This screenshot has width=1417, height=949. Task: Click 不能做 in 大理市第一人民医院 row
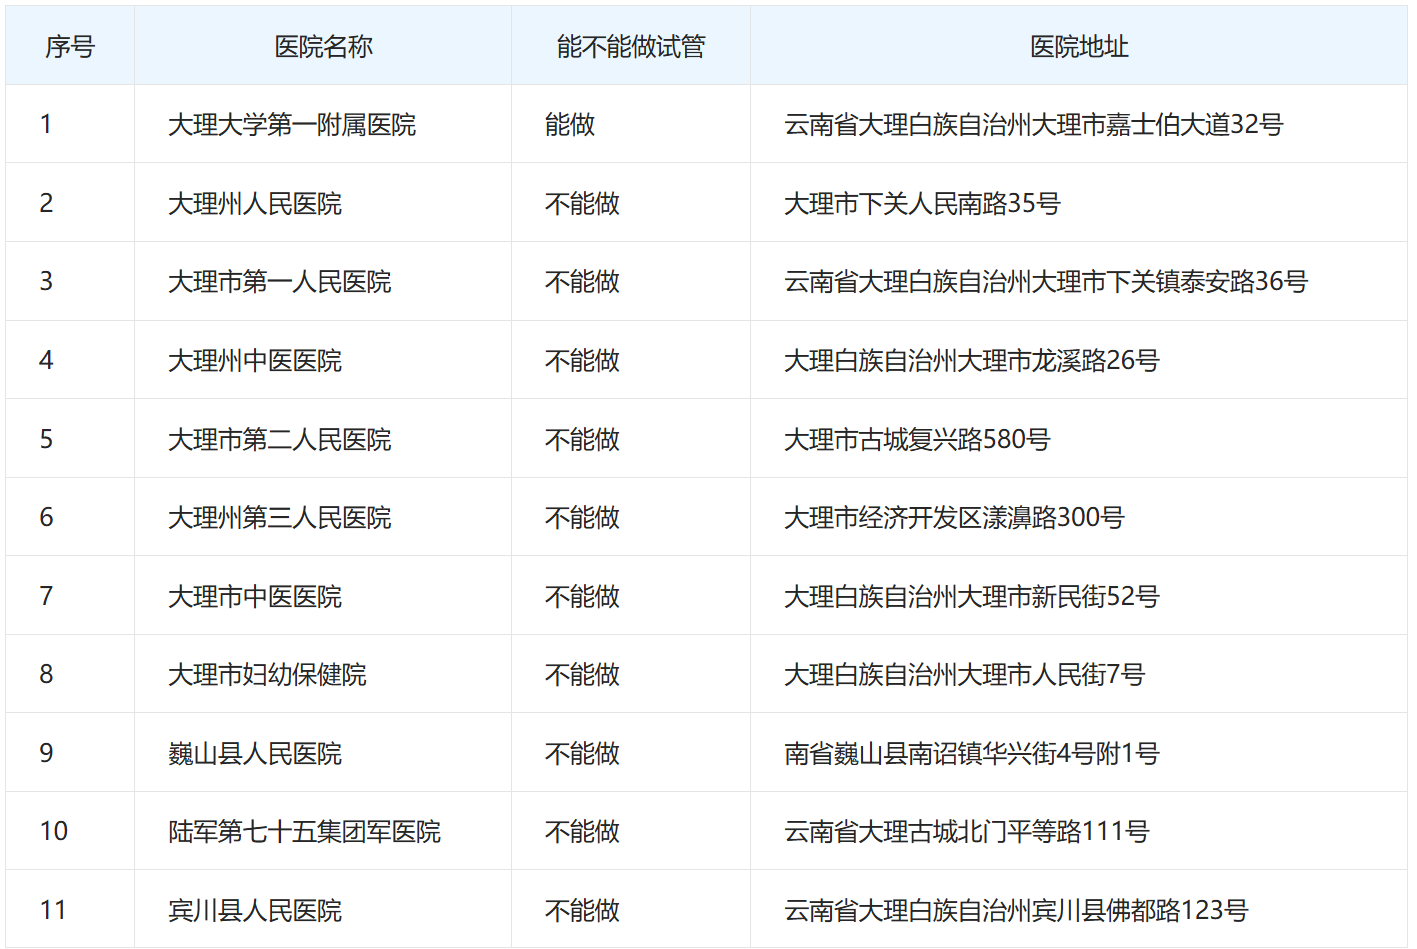582,281
